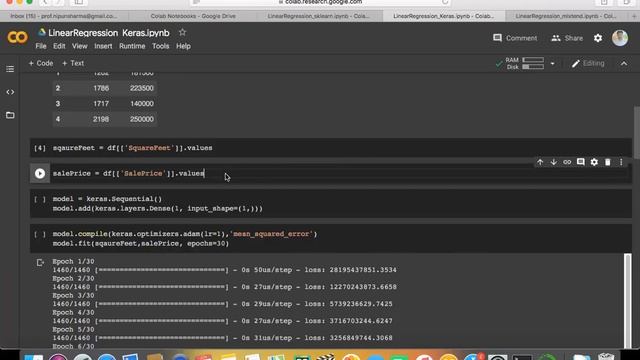Star the LinearRegression_Keras notebook
Image resolution: width=640 pixels, height=360 pixels.
[x=182, y=32]
